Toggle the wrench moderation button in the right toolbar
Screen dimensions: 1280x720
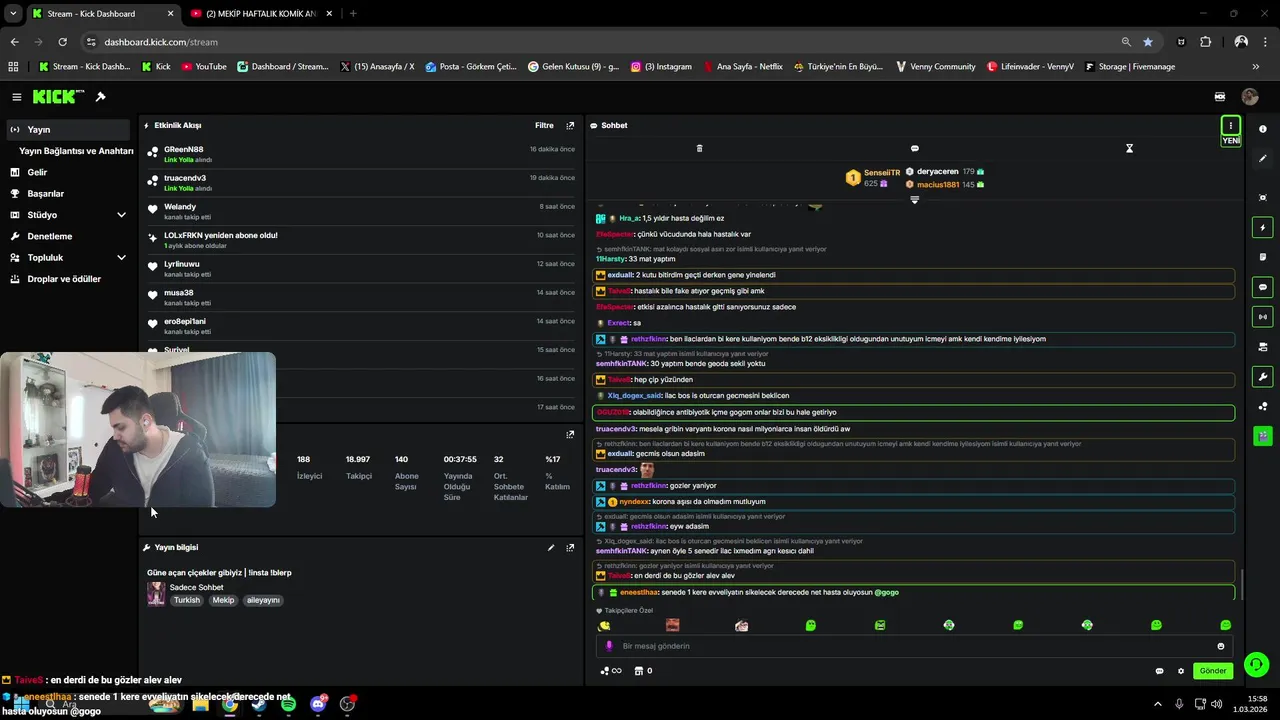coord(1263,377)
